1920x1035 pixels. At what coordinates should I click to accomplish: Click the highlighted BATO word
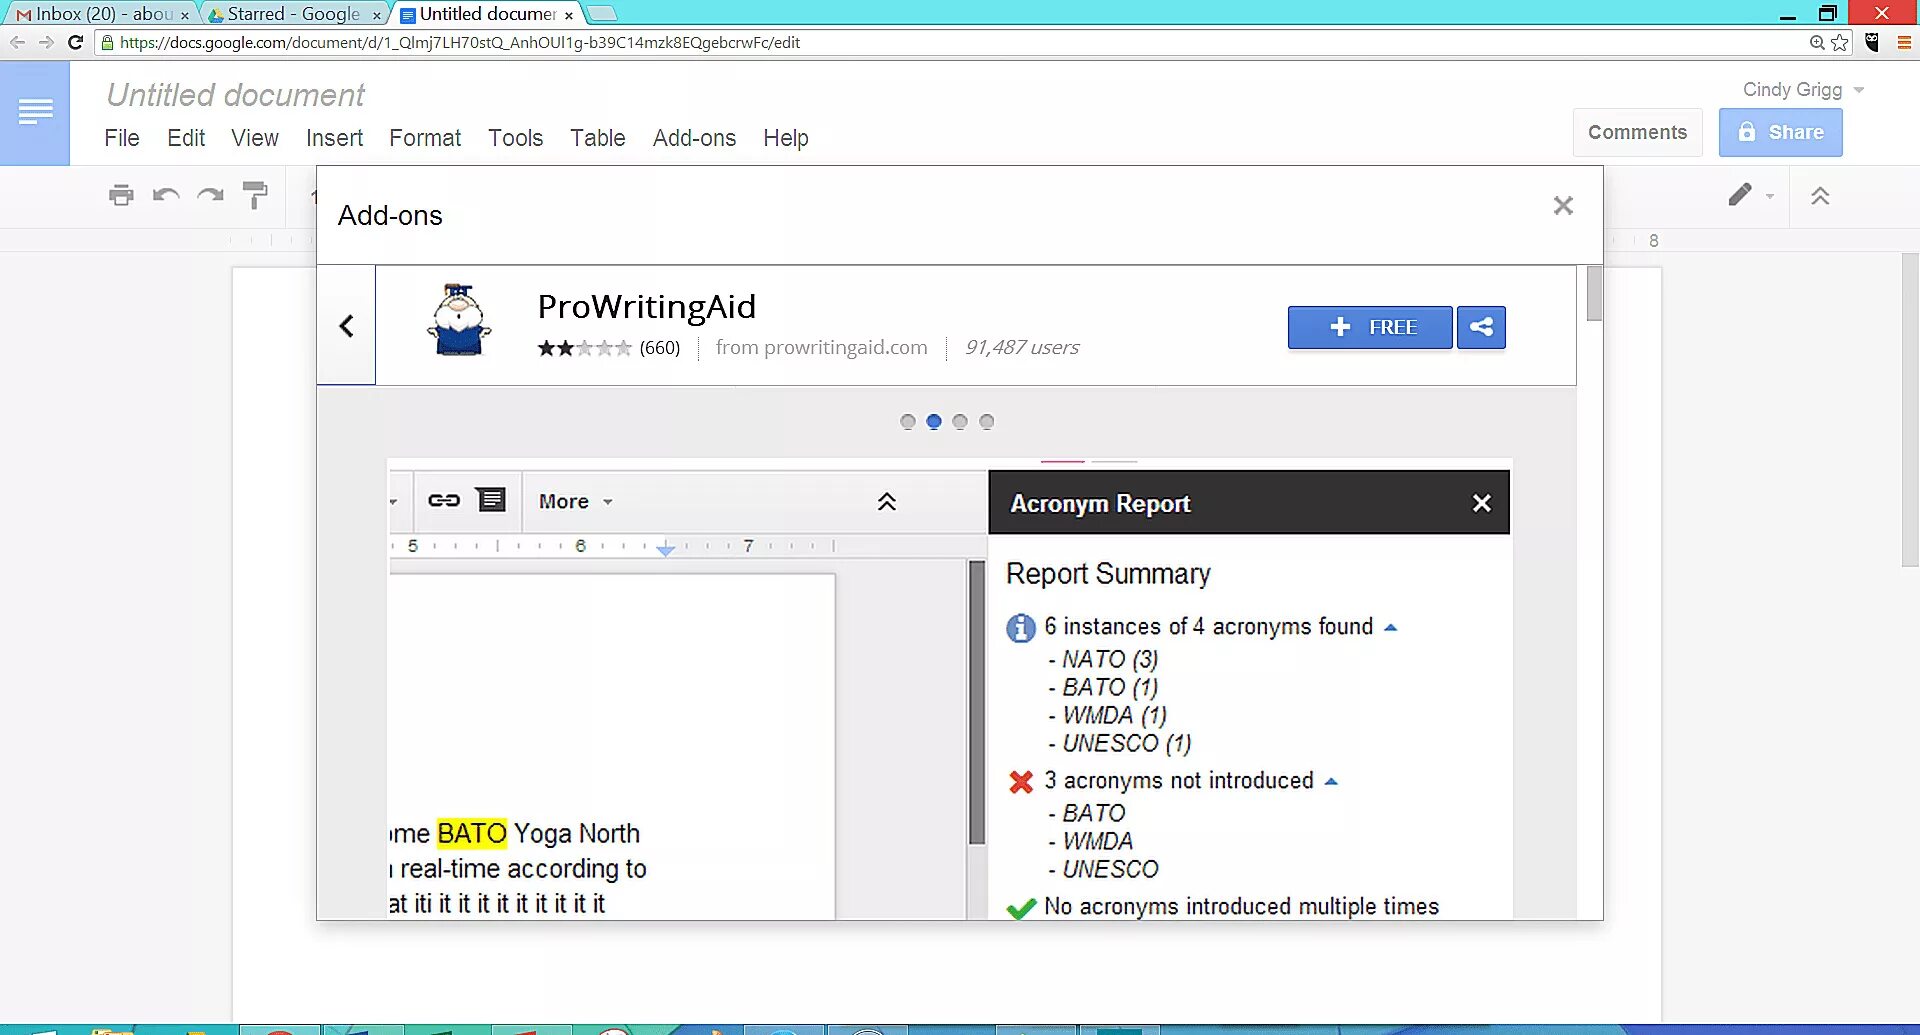tap(472, 833)
